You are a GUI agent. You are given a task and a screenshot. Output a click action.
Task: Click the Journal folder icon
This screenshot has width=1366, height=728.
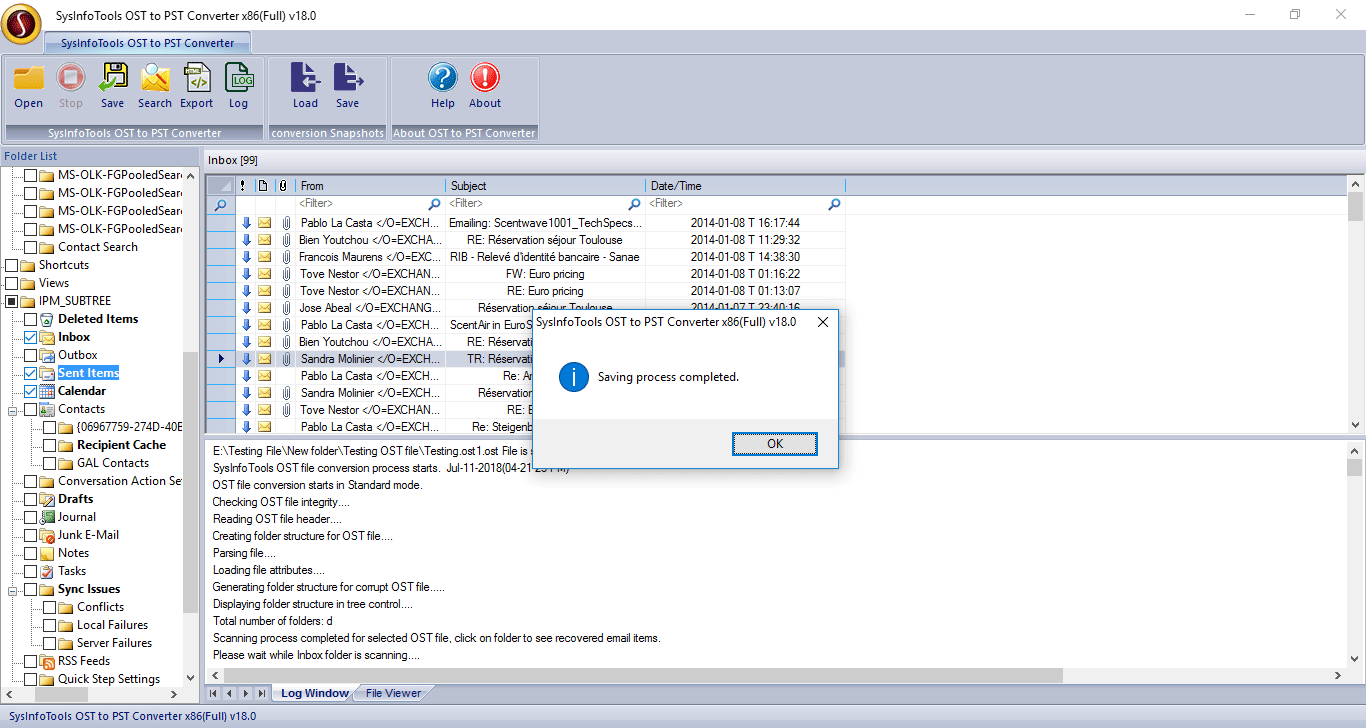[x=47, y=517]
